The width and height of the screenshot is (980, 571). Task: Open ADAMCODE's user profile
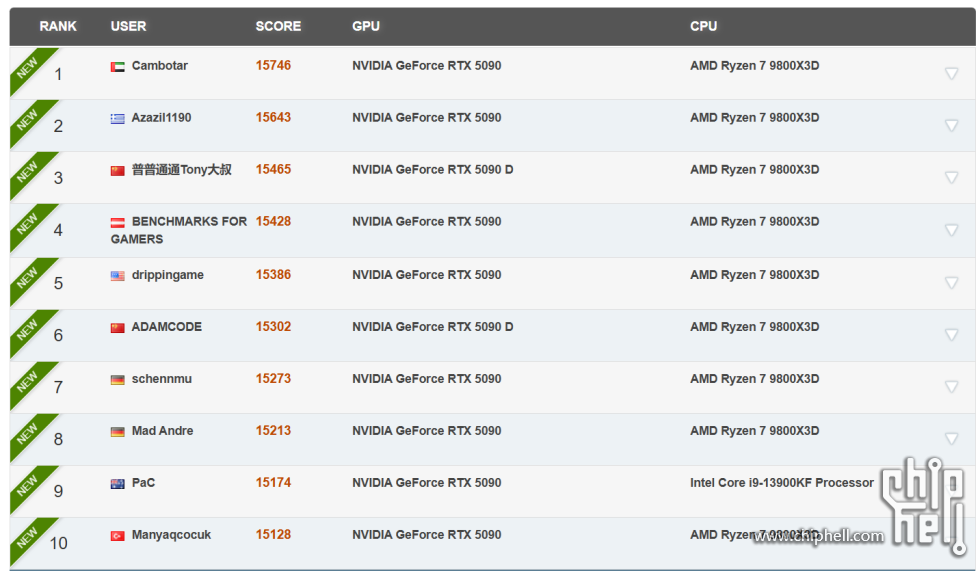coord(166,327)
